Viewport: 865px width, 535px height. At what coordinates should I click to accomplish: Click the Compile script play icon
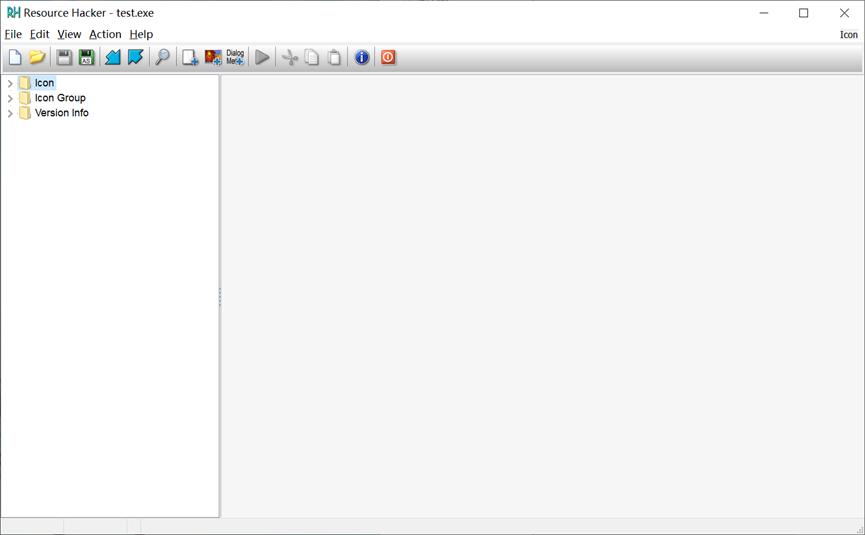coord(263,57)
